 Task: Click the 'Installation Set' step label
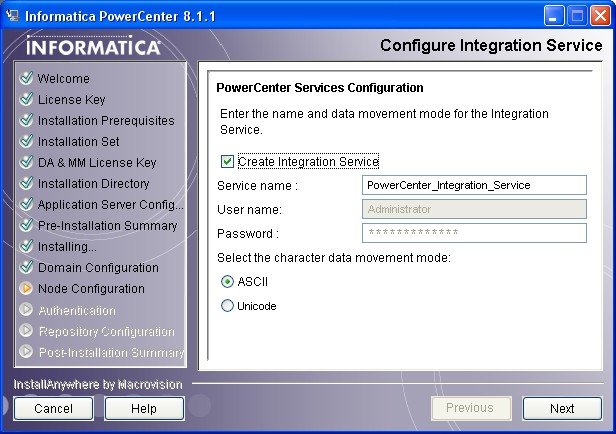pos(79,141)
